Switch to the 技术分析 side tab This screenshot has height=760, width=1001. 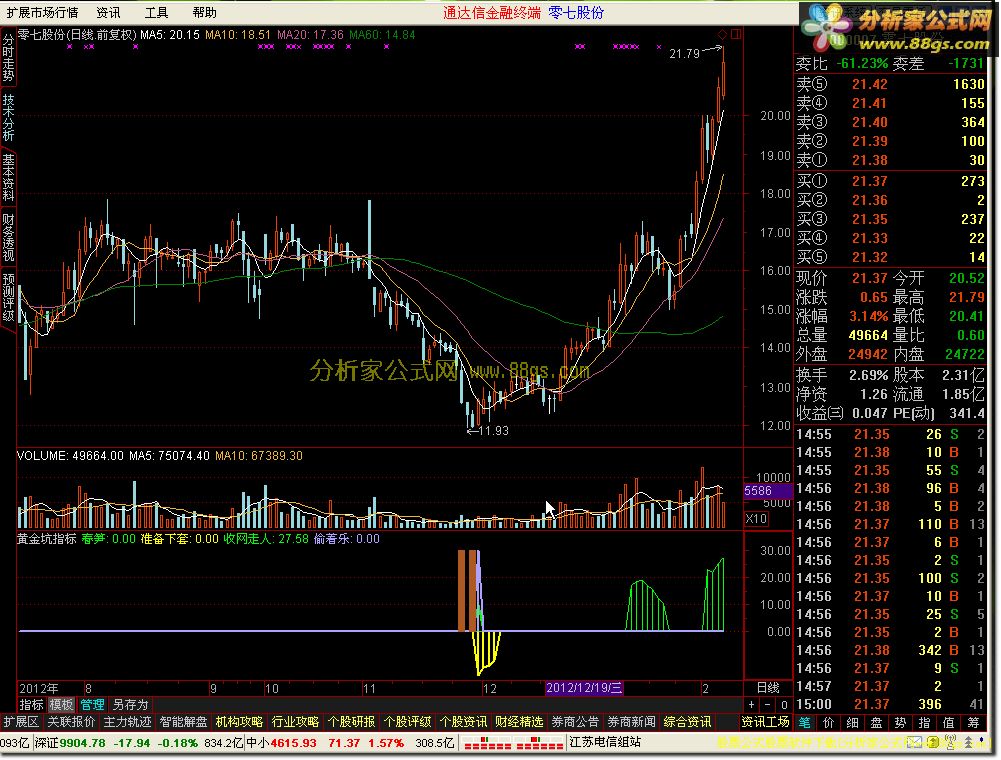point(8,118)
